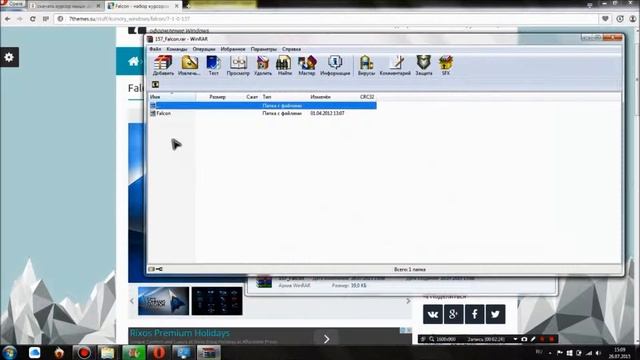This screenshot has height=360, width=640.
Task: Launch the Мастер (Wizard) tool
Action: click(x=307, y=65)
